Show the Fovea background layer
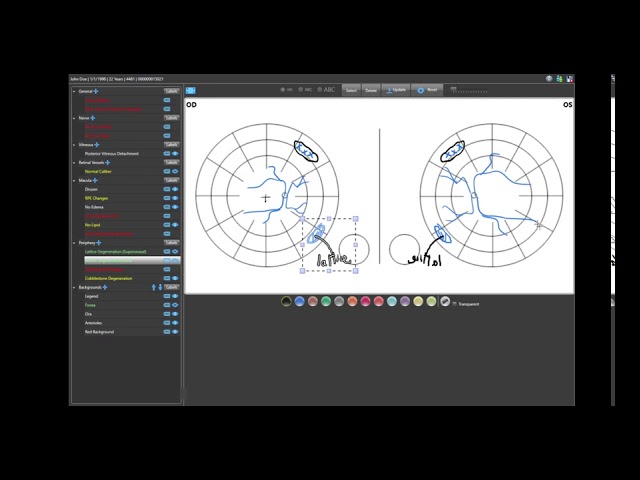The width and height of the screenshot is (640, 480). tap(175, 305)
